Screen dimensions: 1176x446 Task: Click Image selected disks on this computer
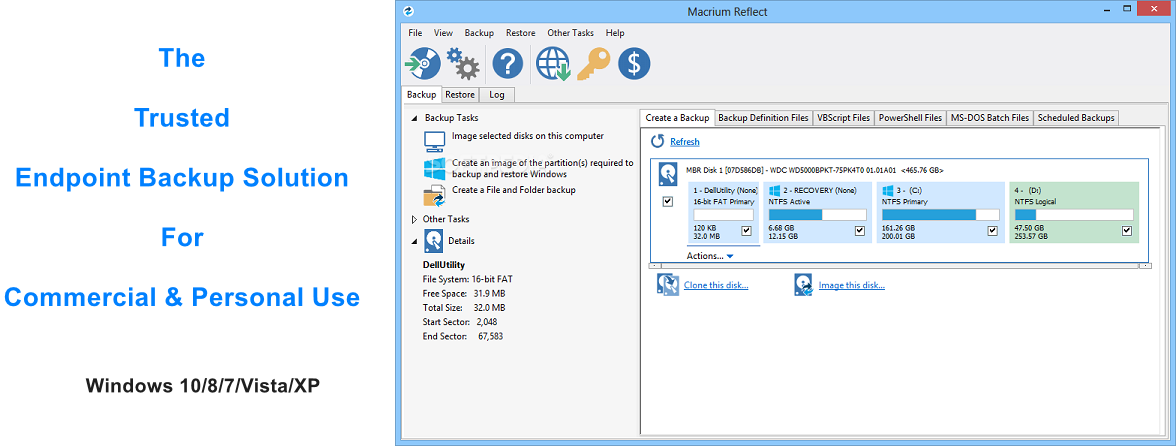(x=527, y=136)
